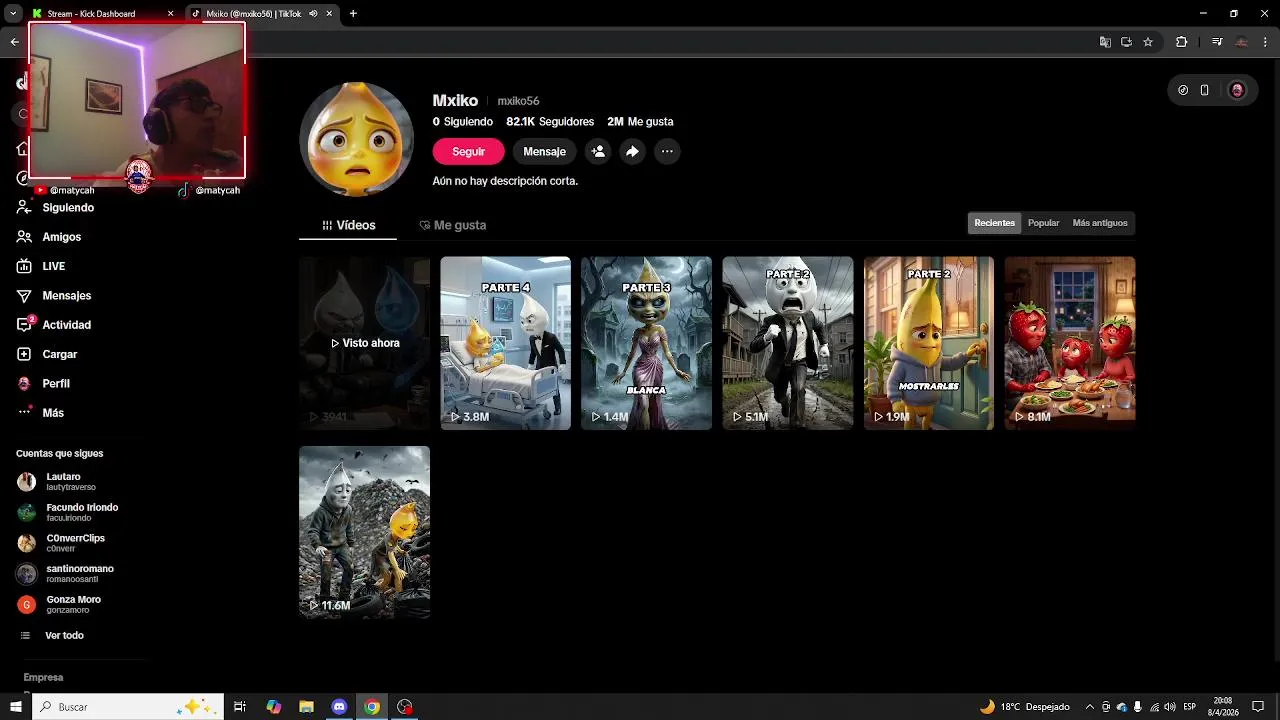Image resolution: width=1280 pixels, height=720 pixels.
Task: Close the TikTok browser tab
Action: pos(329,14)
